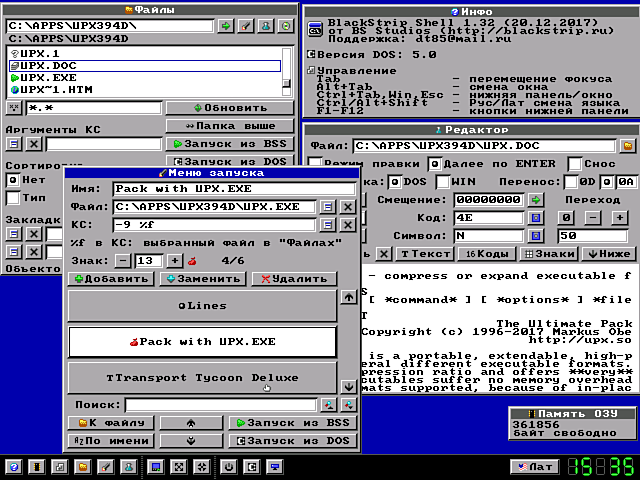Choose the Transport Tycoon Deluxe entry
This screenshot has height=480, width=640.
coord(202,378)
